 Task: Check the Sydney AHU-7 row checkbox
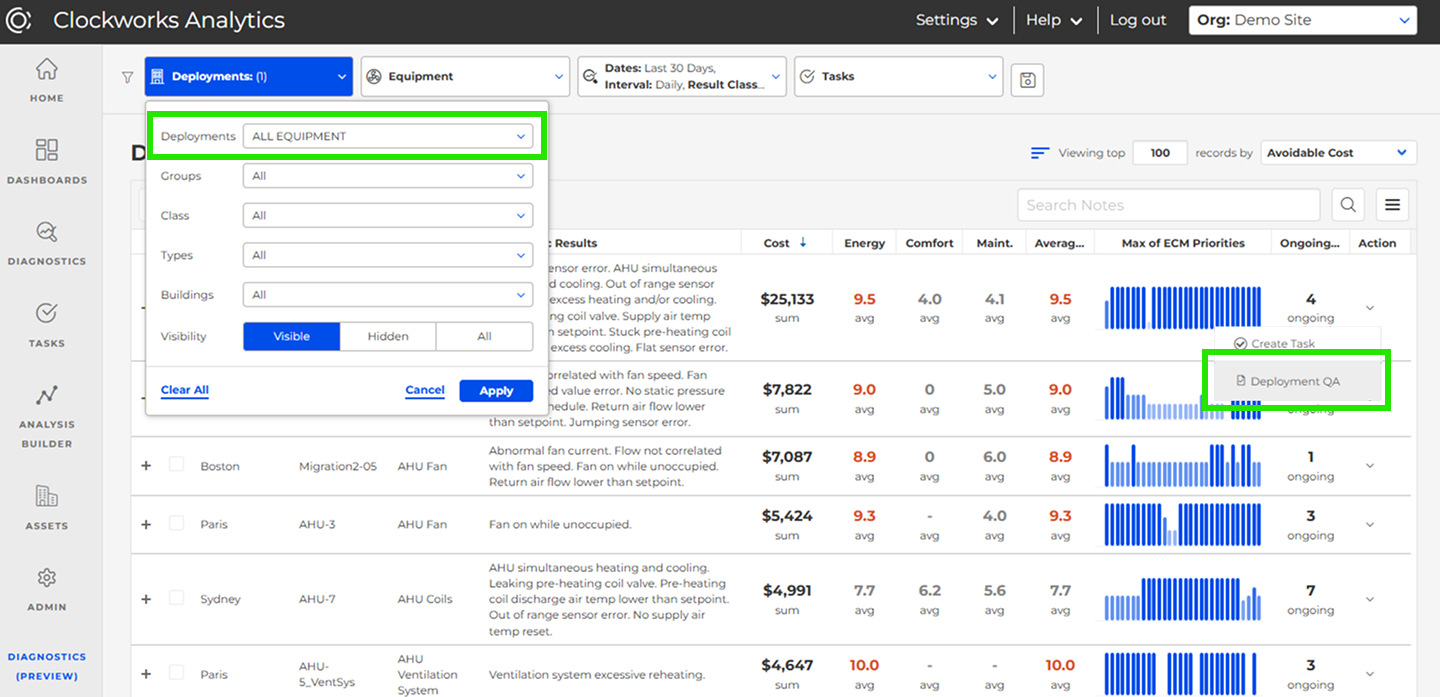pyautogui.click(x=176, y=598)
